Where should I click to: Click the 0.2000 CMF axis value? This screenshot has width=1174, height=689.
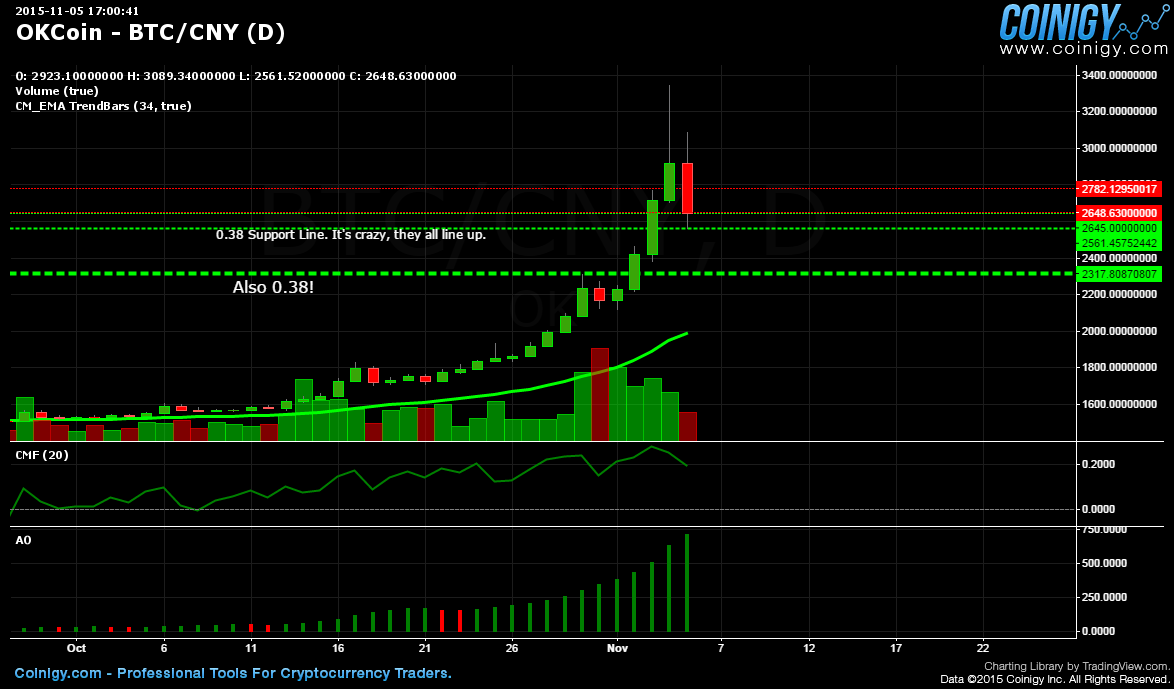point(1098,464)
